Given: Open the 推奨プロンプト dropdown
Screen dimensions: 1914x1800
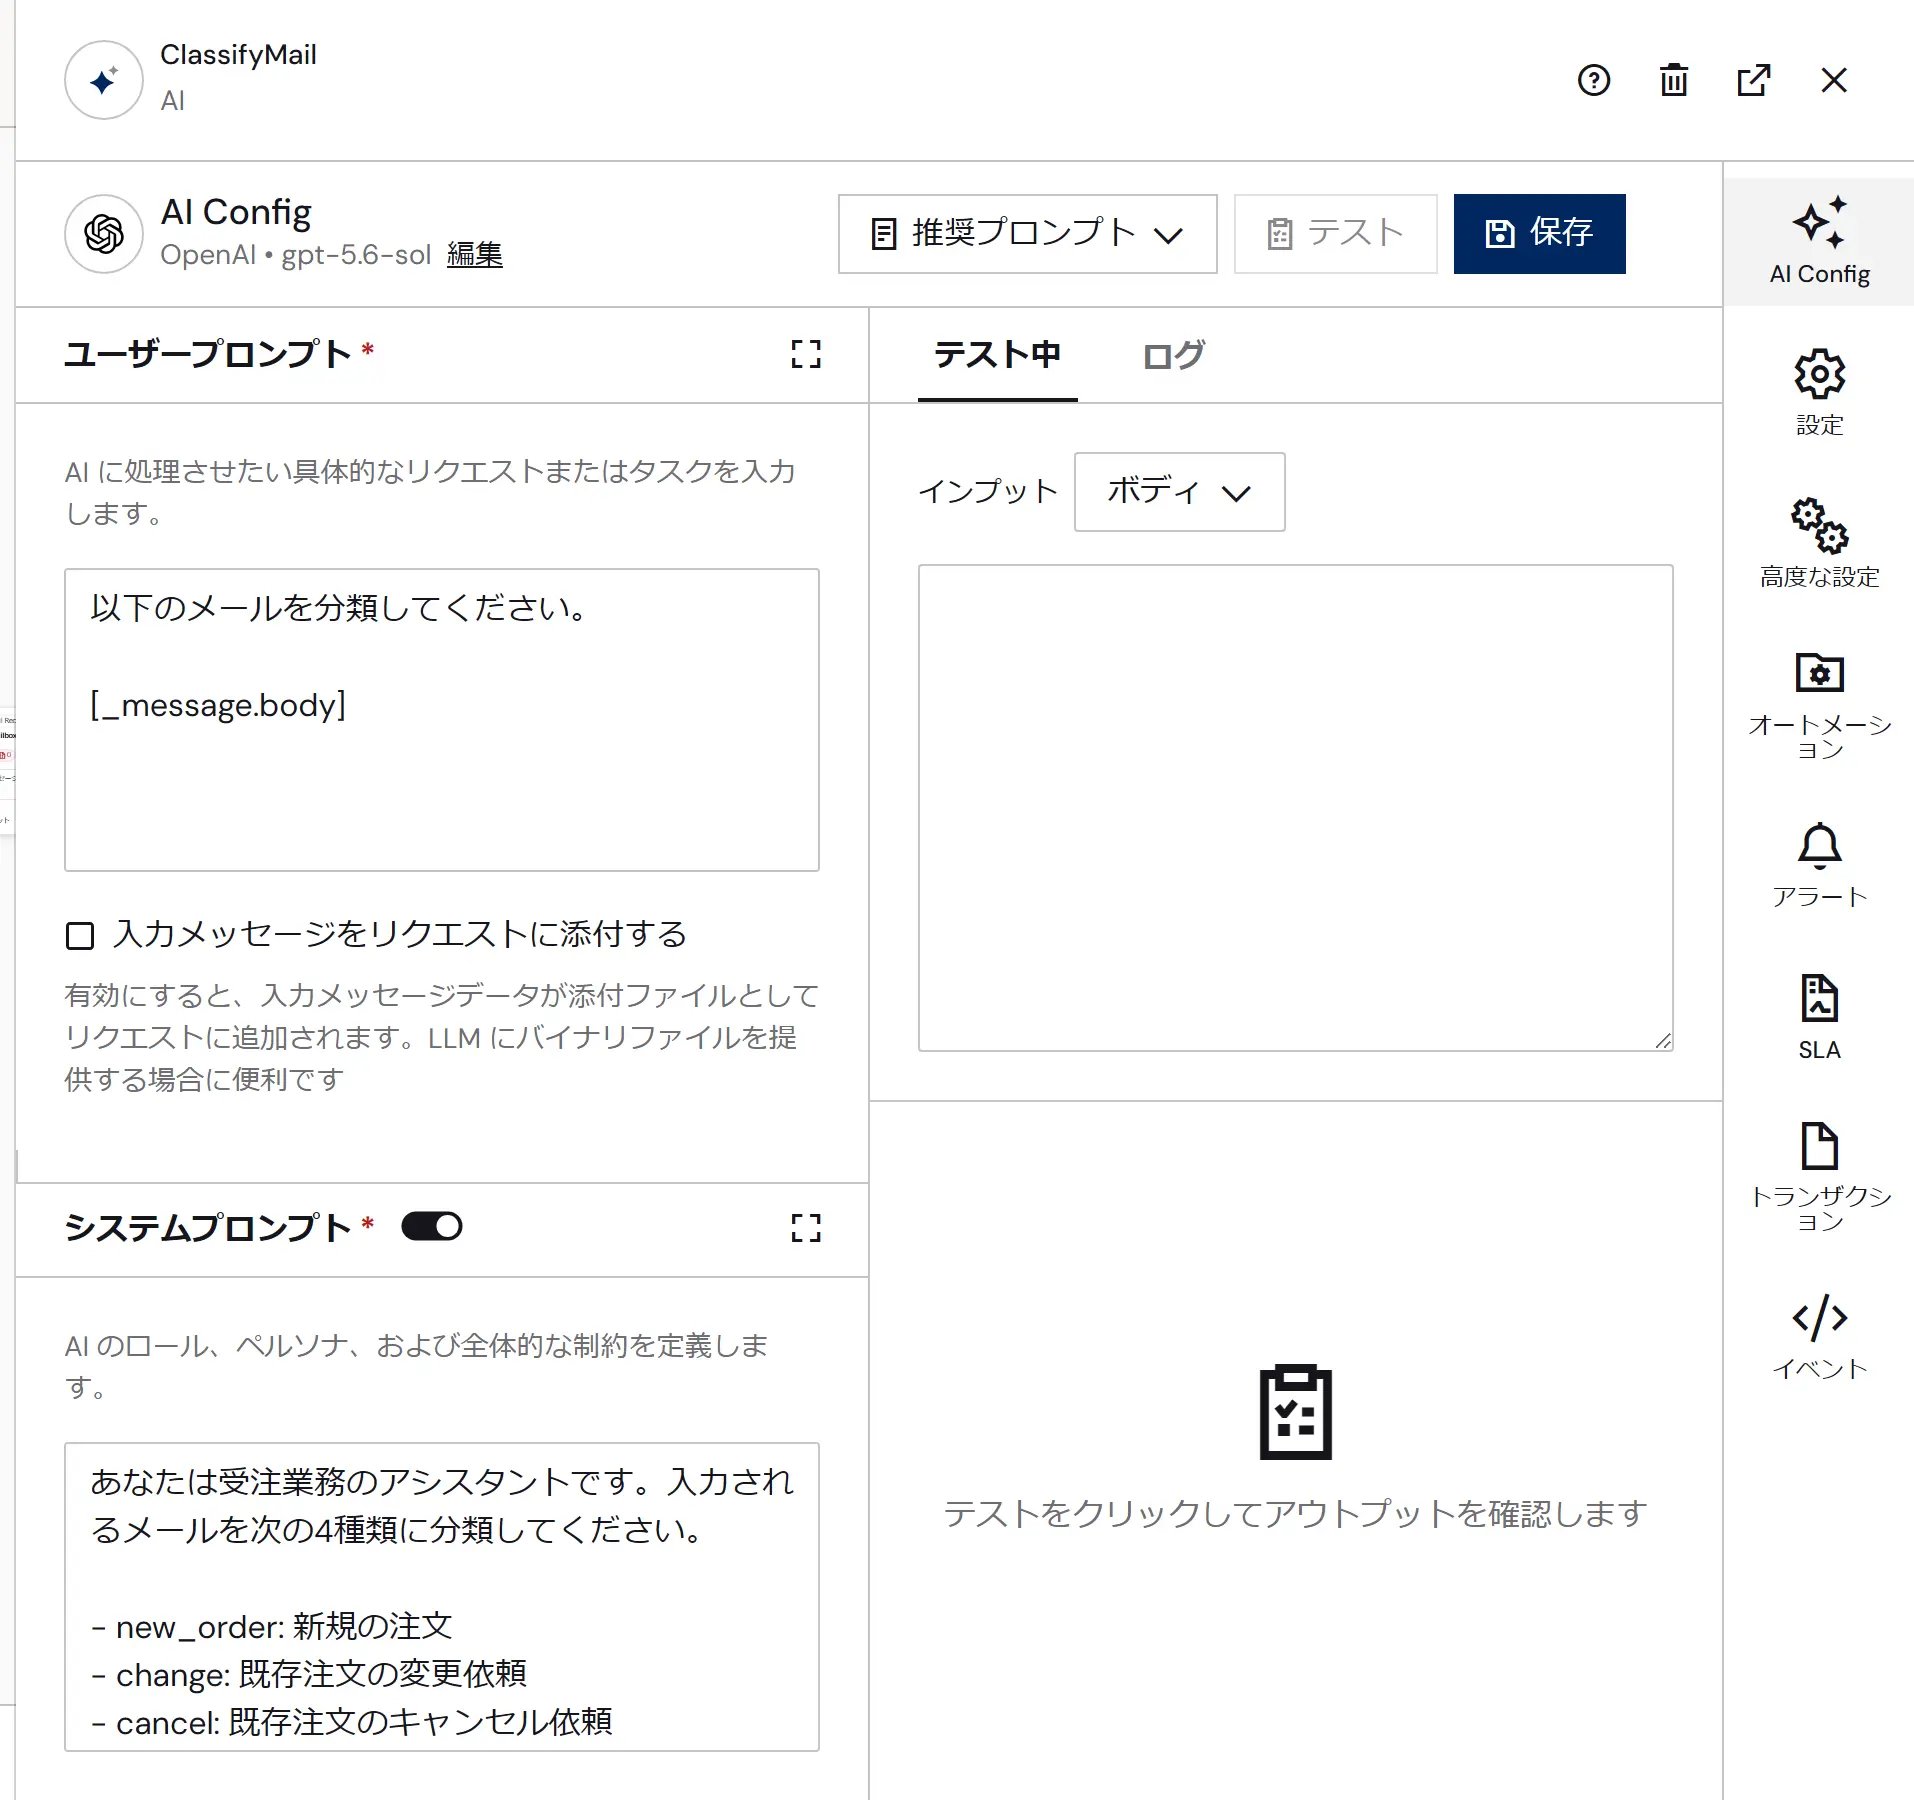Looking at the screenshot, I should pyautogui.click(x=1027, y=234).
